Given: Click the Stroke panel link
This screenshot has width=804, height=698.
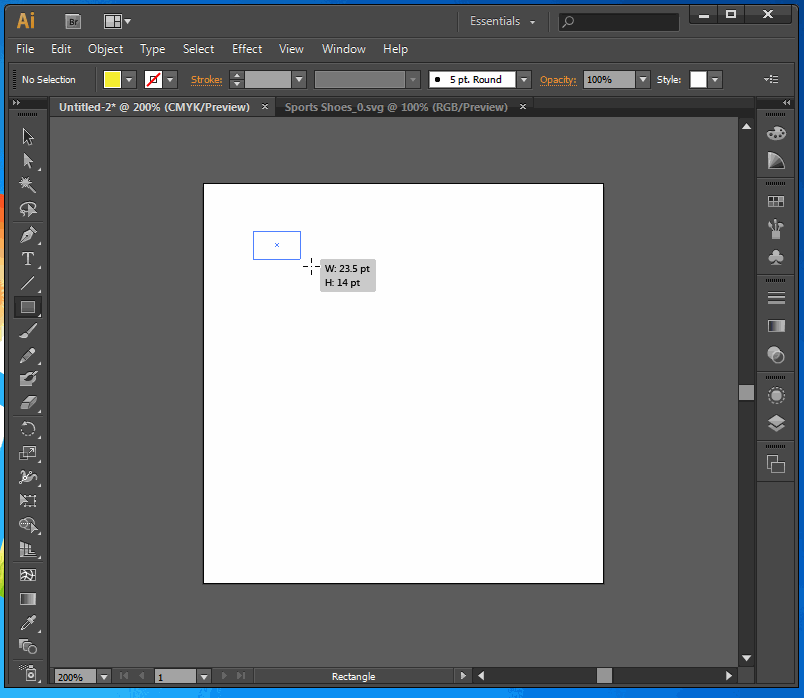Looking at the screenshot, I should pos(206,80).
